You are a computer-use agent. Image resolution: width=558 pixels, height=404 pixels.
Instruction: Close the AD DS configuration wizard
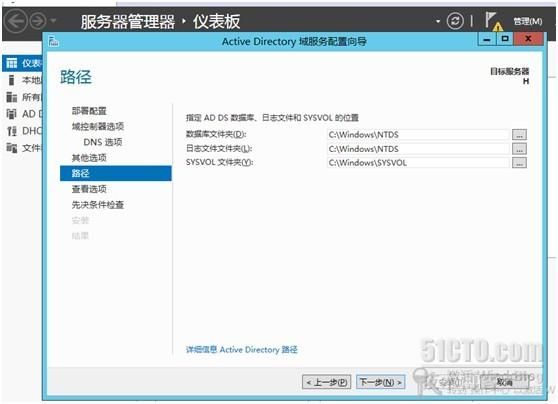point(528,39)
